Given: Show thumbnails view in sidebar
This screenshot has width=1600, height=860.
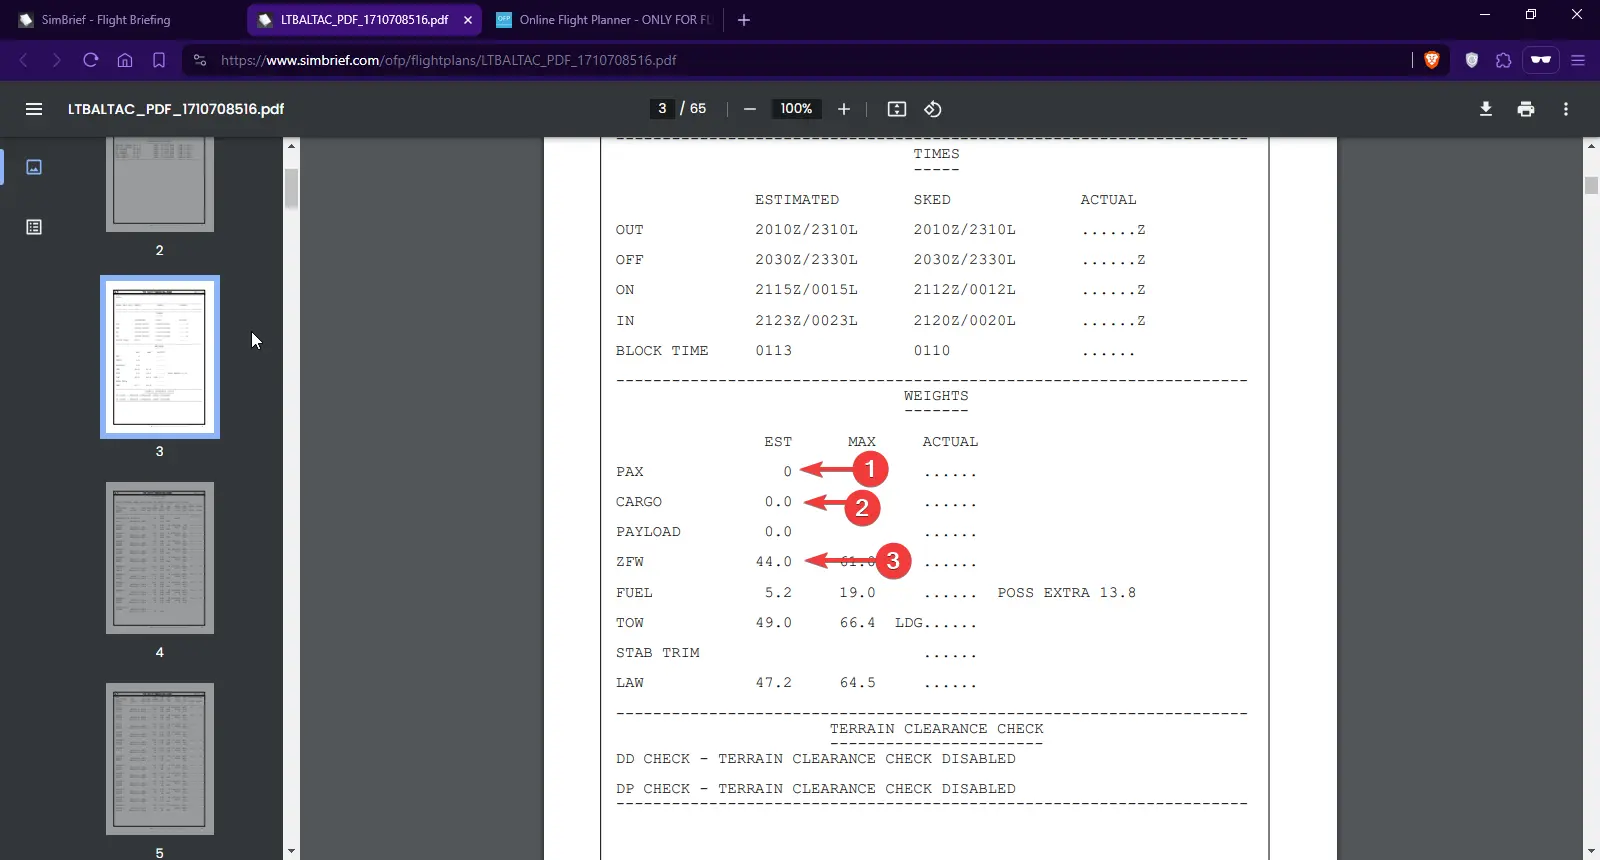Looking at the screenshot, I should (34, 167).
